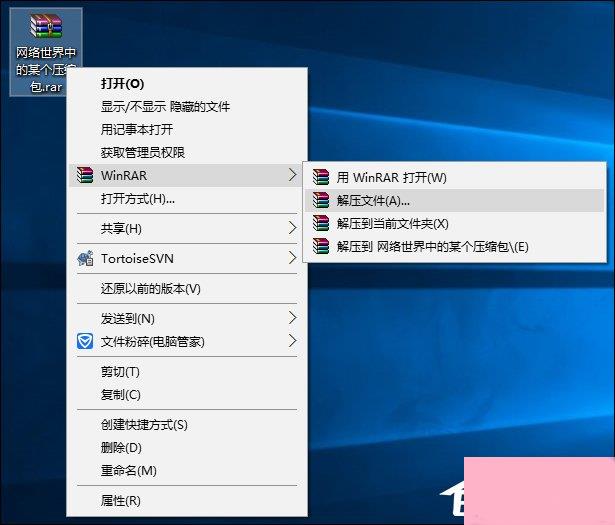Open the TortoiseSVN entry
Image resolution: width=615 pixels, height=525 pixels.
pos(187,258)
